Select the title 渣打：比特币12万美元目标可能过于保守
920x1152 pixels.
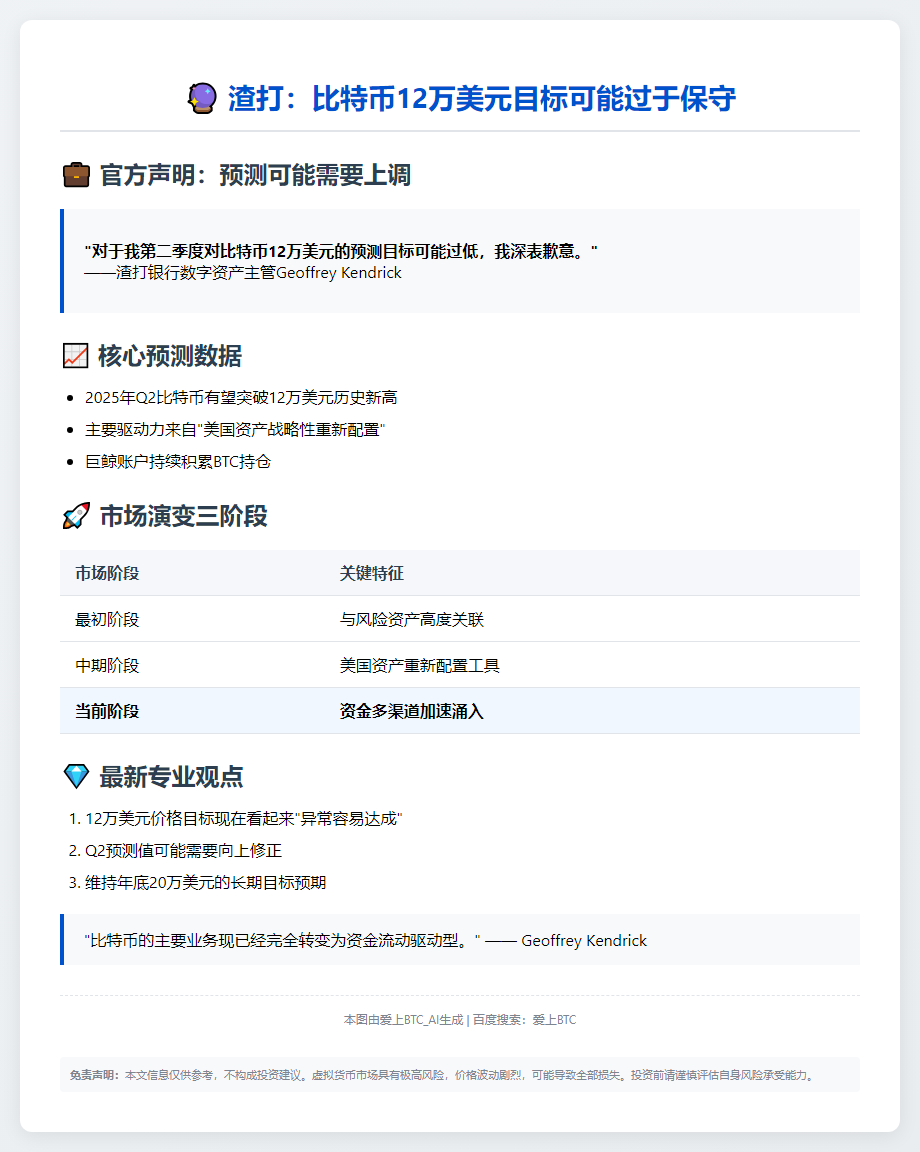point(481,98)
